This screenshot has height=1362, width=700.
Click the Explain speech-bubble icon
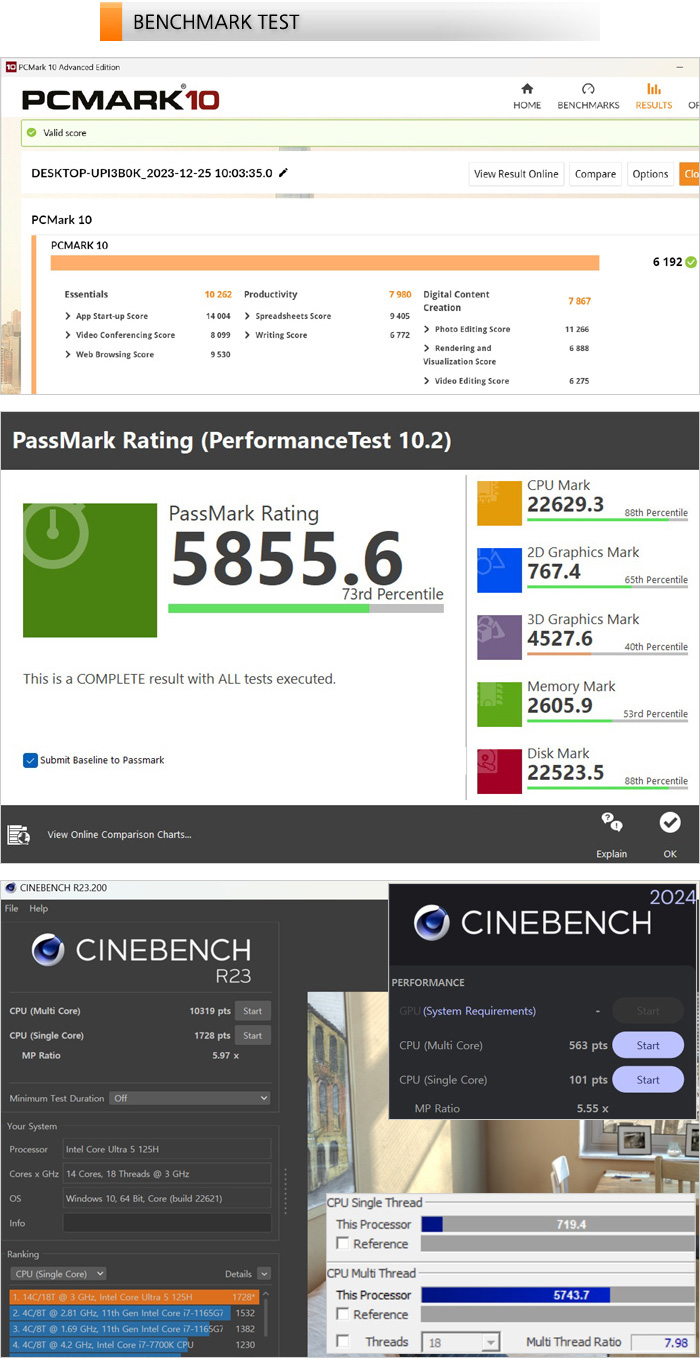point(612,823)
